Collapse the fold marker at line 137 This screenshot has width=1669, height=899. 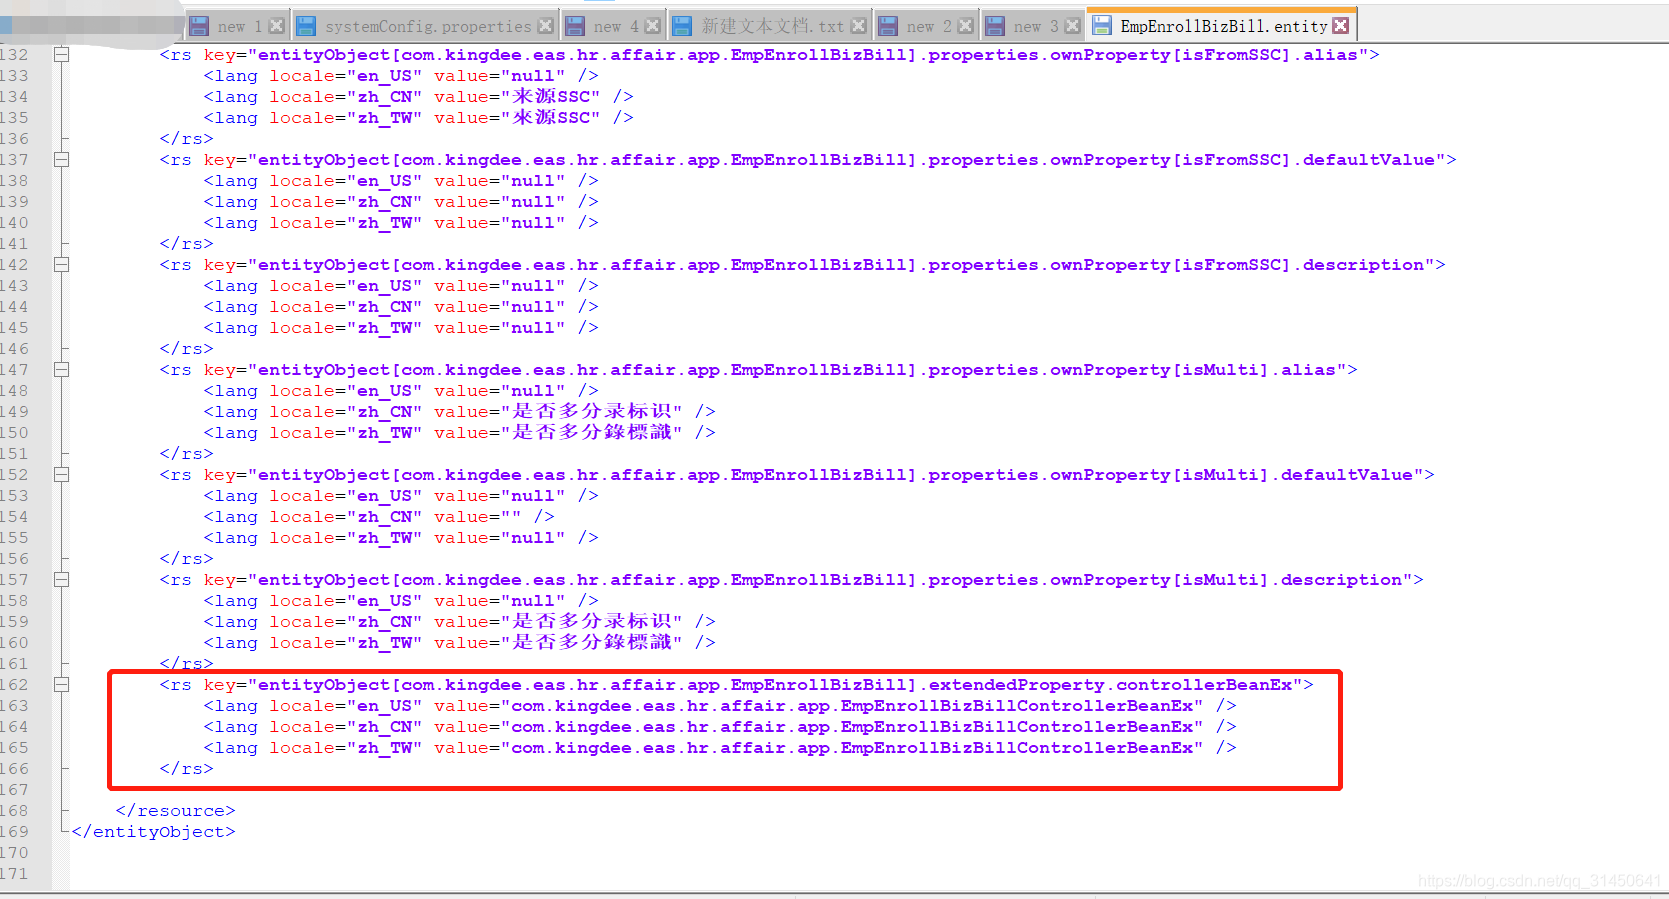(61, 160)
